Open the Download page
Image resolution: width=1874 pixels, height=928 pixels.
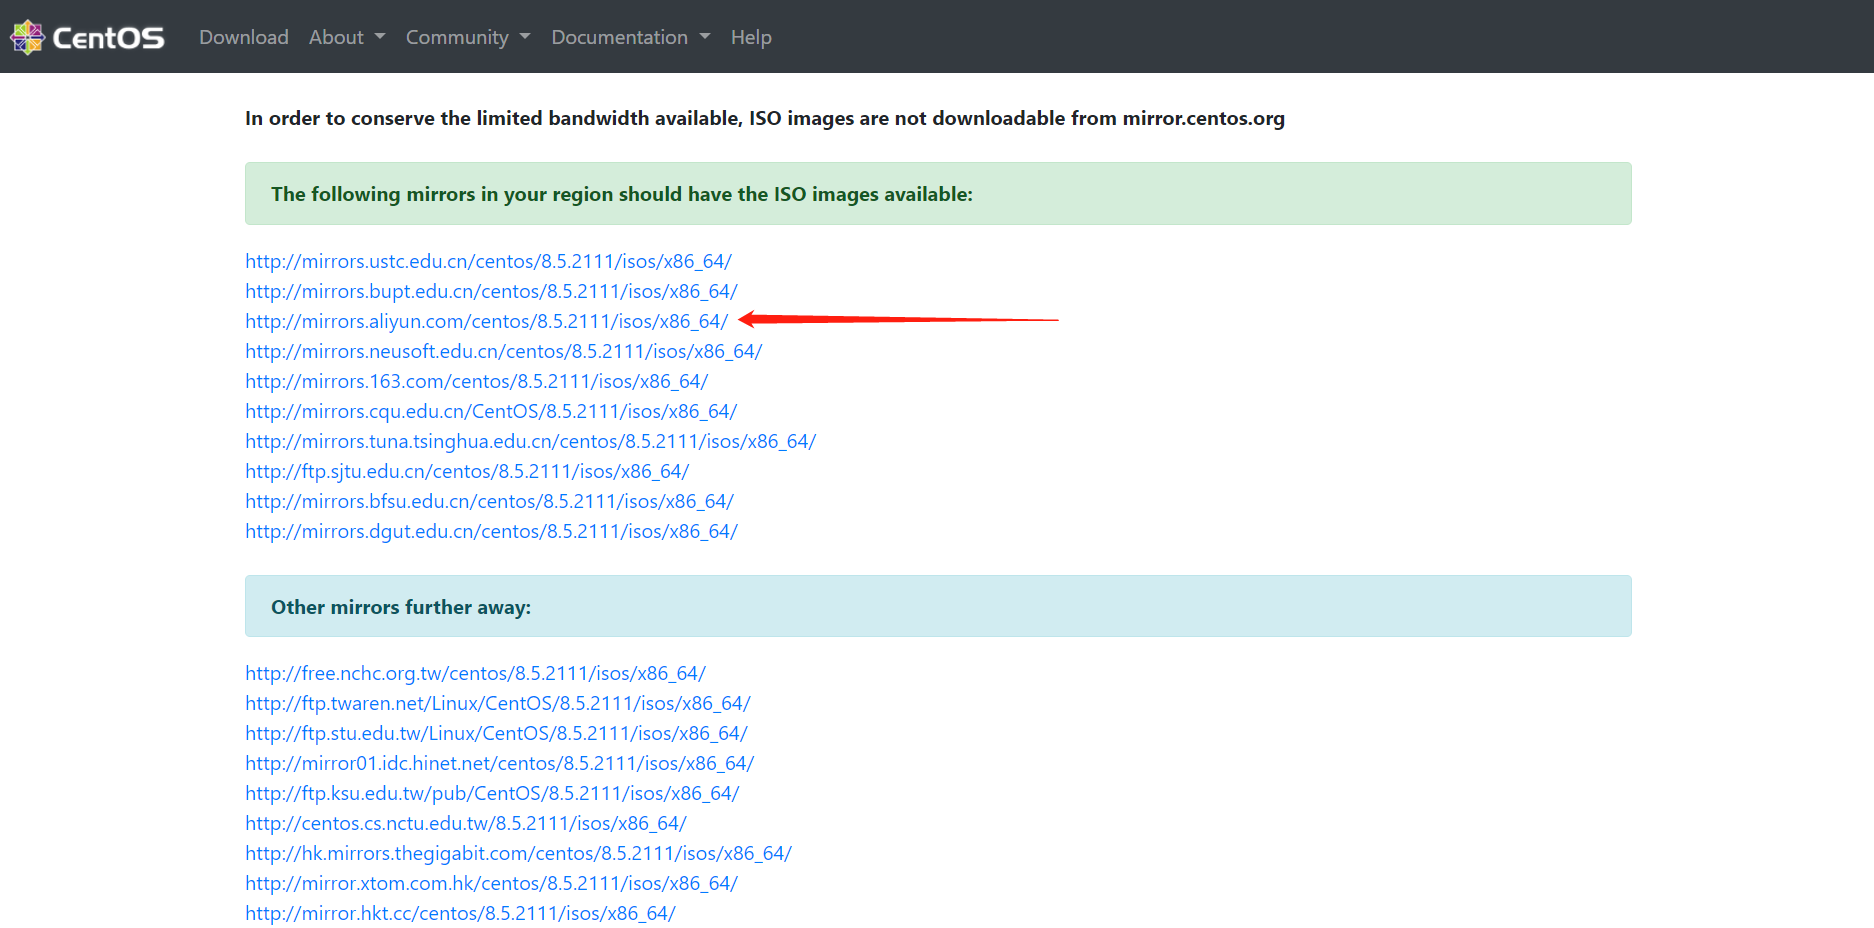[244, 37]
